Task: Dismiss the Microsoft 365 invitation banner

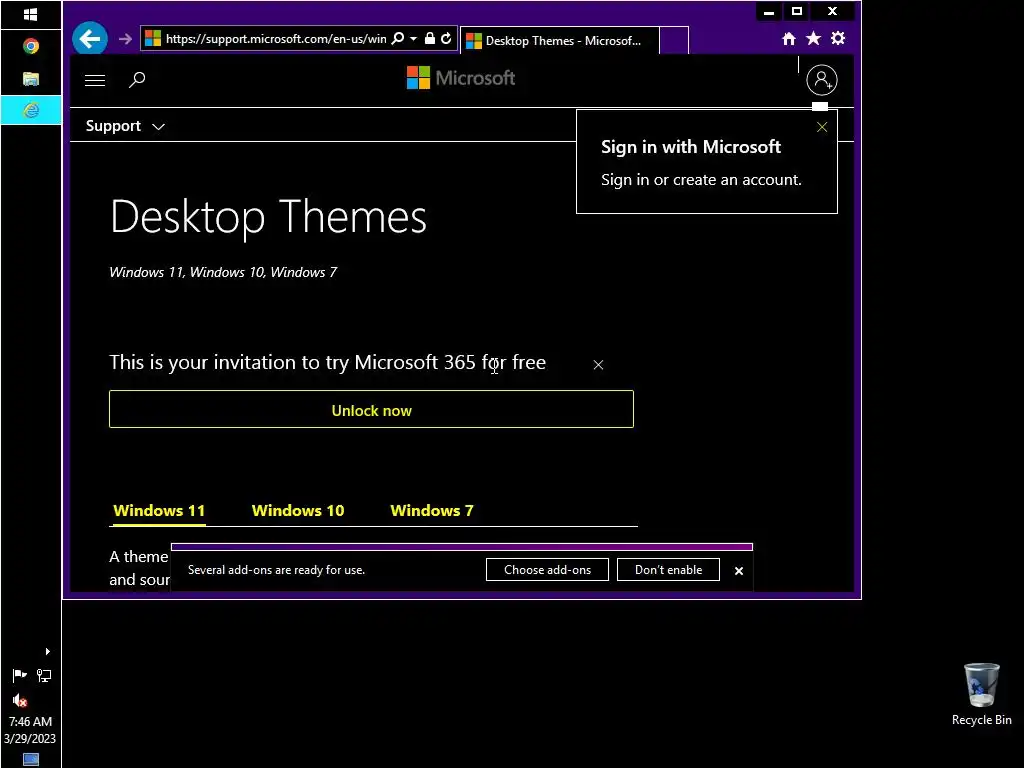Action: click(x=598, y=364)
